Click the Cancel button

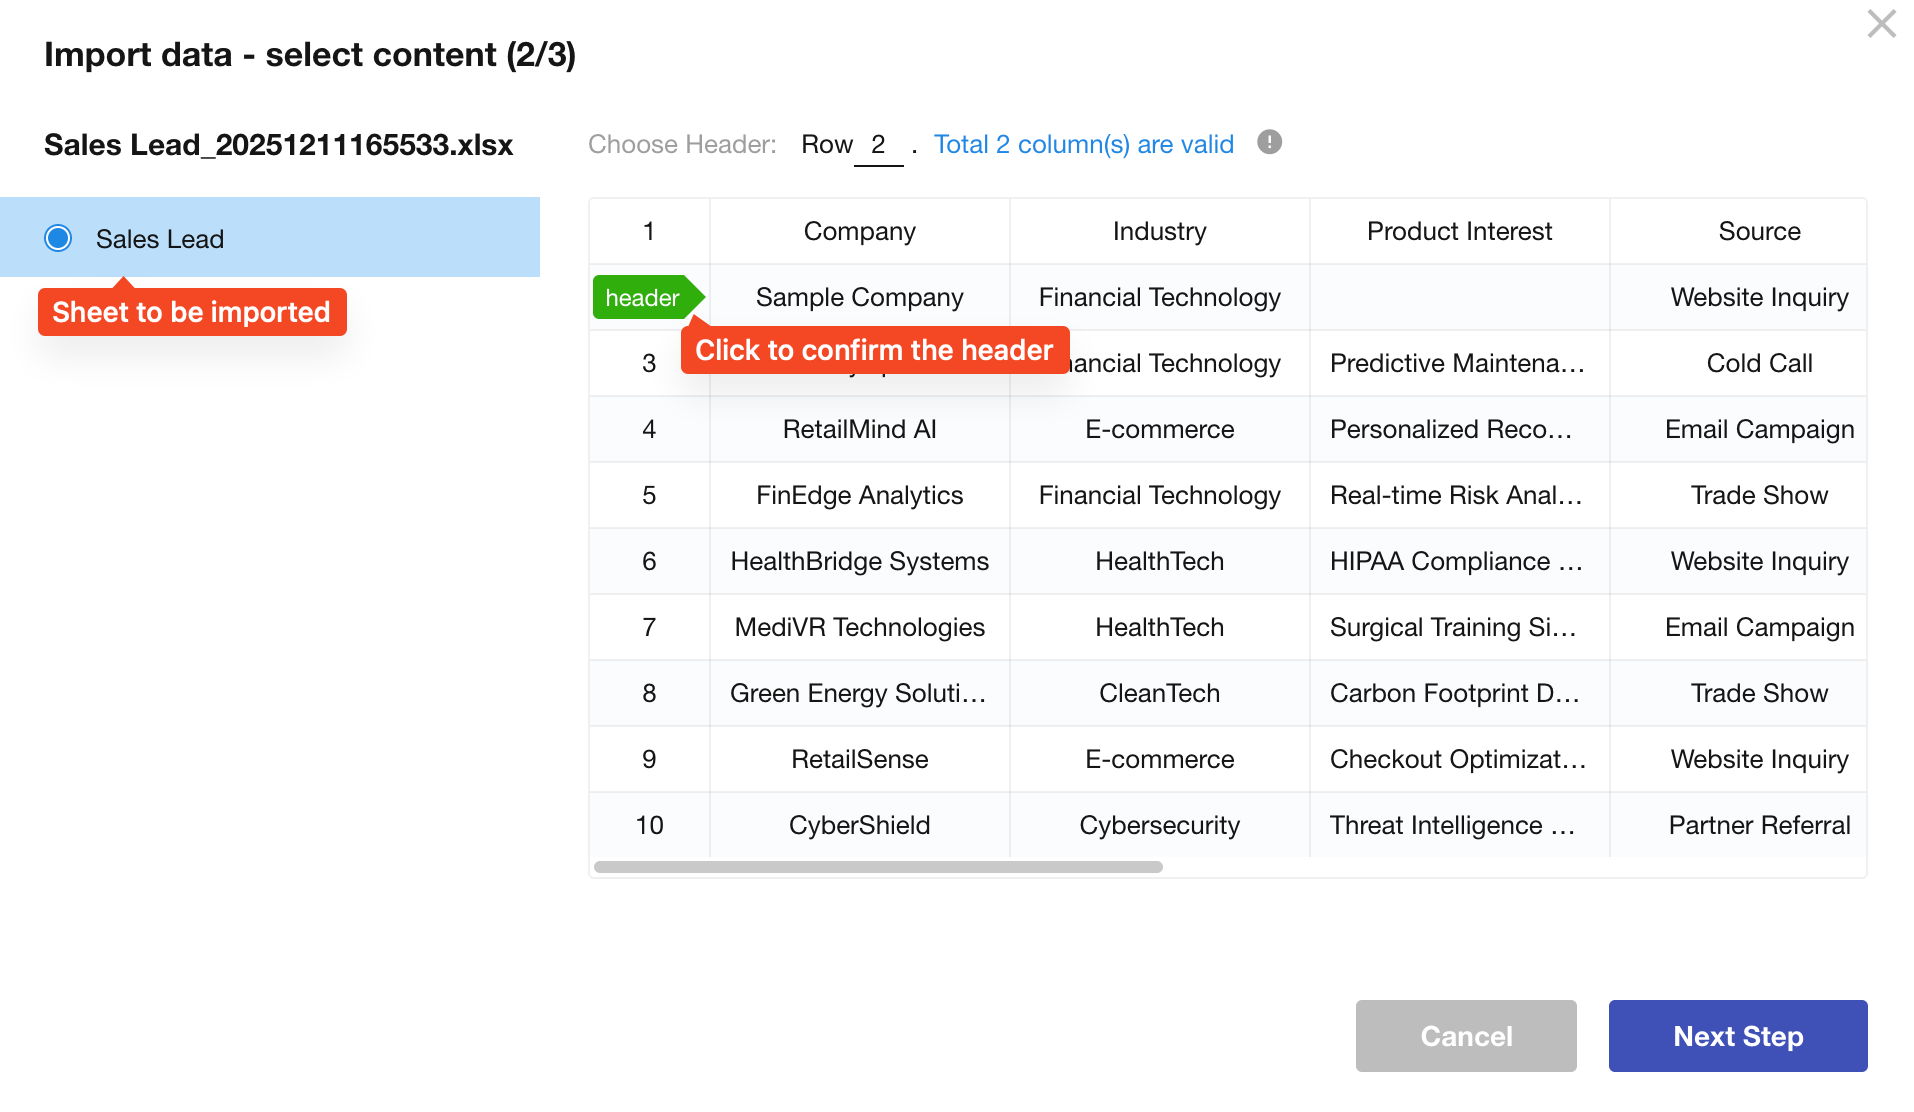(x=1465, y=1036)
